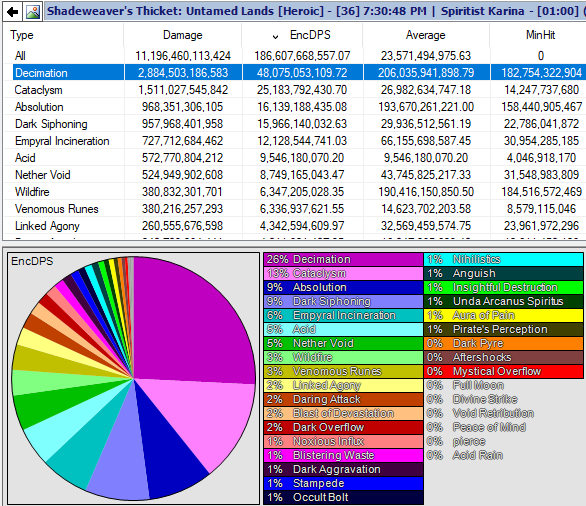
Task: Select the Empyral Incineration table row
Action: [x=294, y=141]
